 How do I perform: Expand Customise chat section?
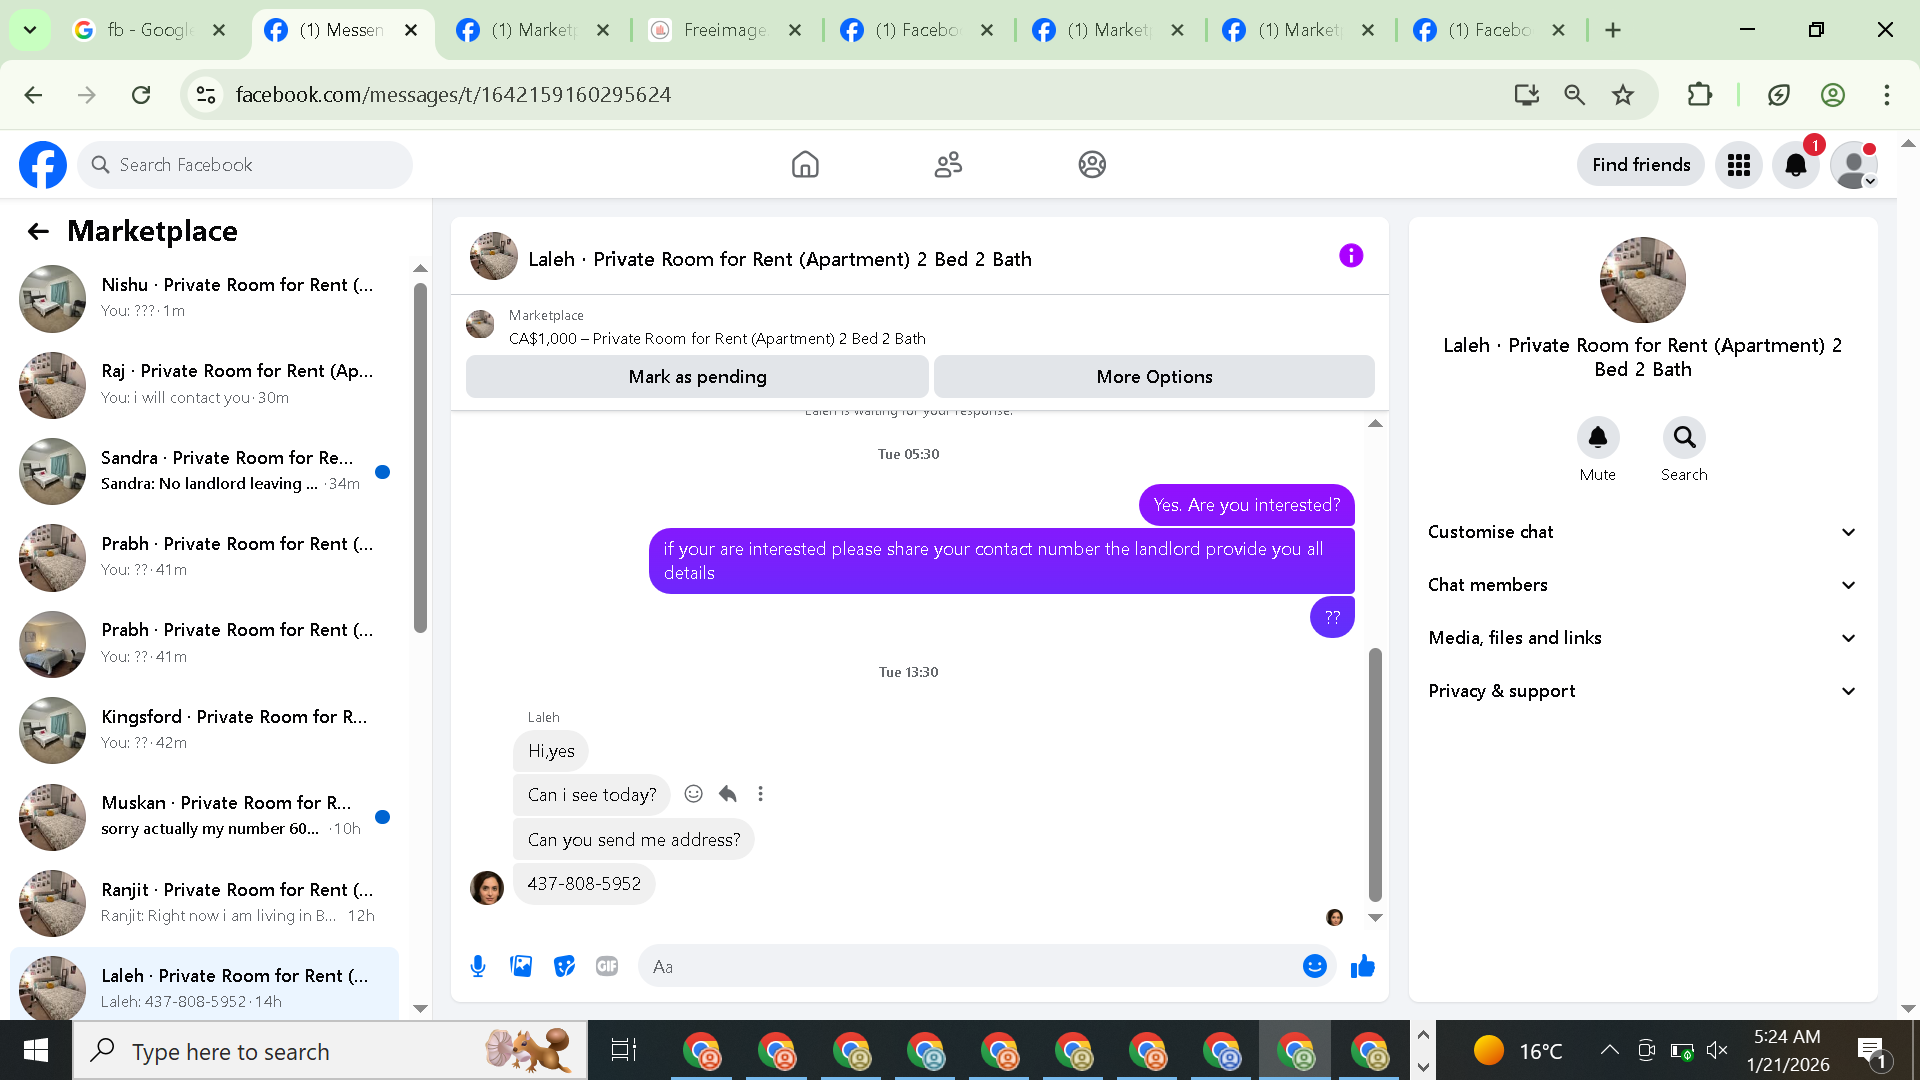pyautogui.click(x=1642, y=532)
